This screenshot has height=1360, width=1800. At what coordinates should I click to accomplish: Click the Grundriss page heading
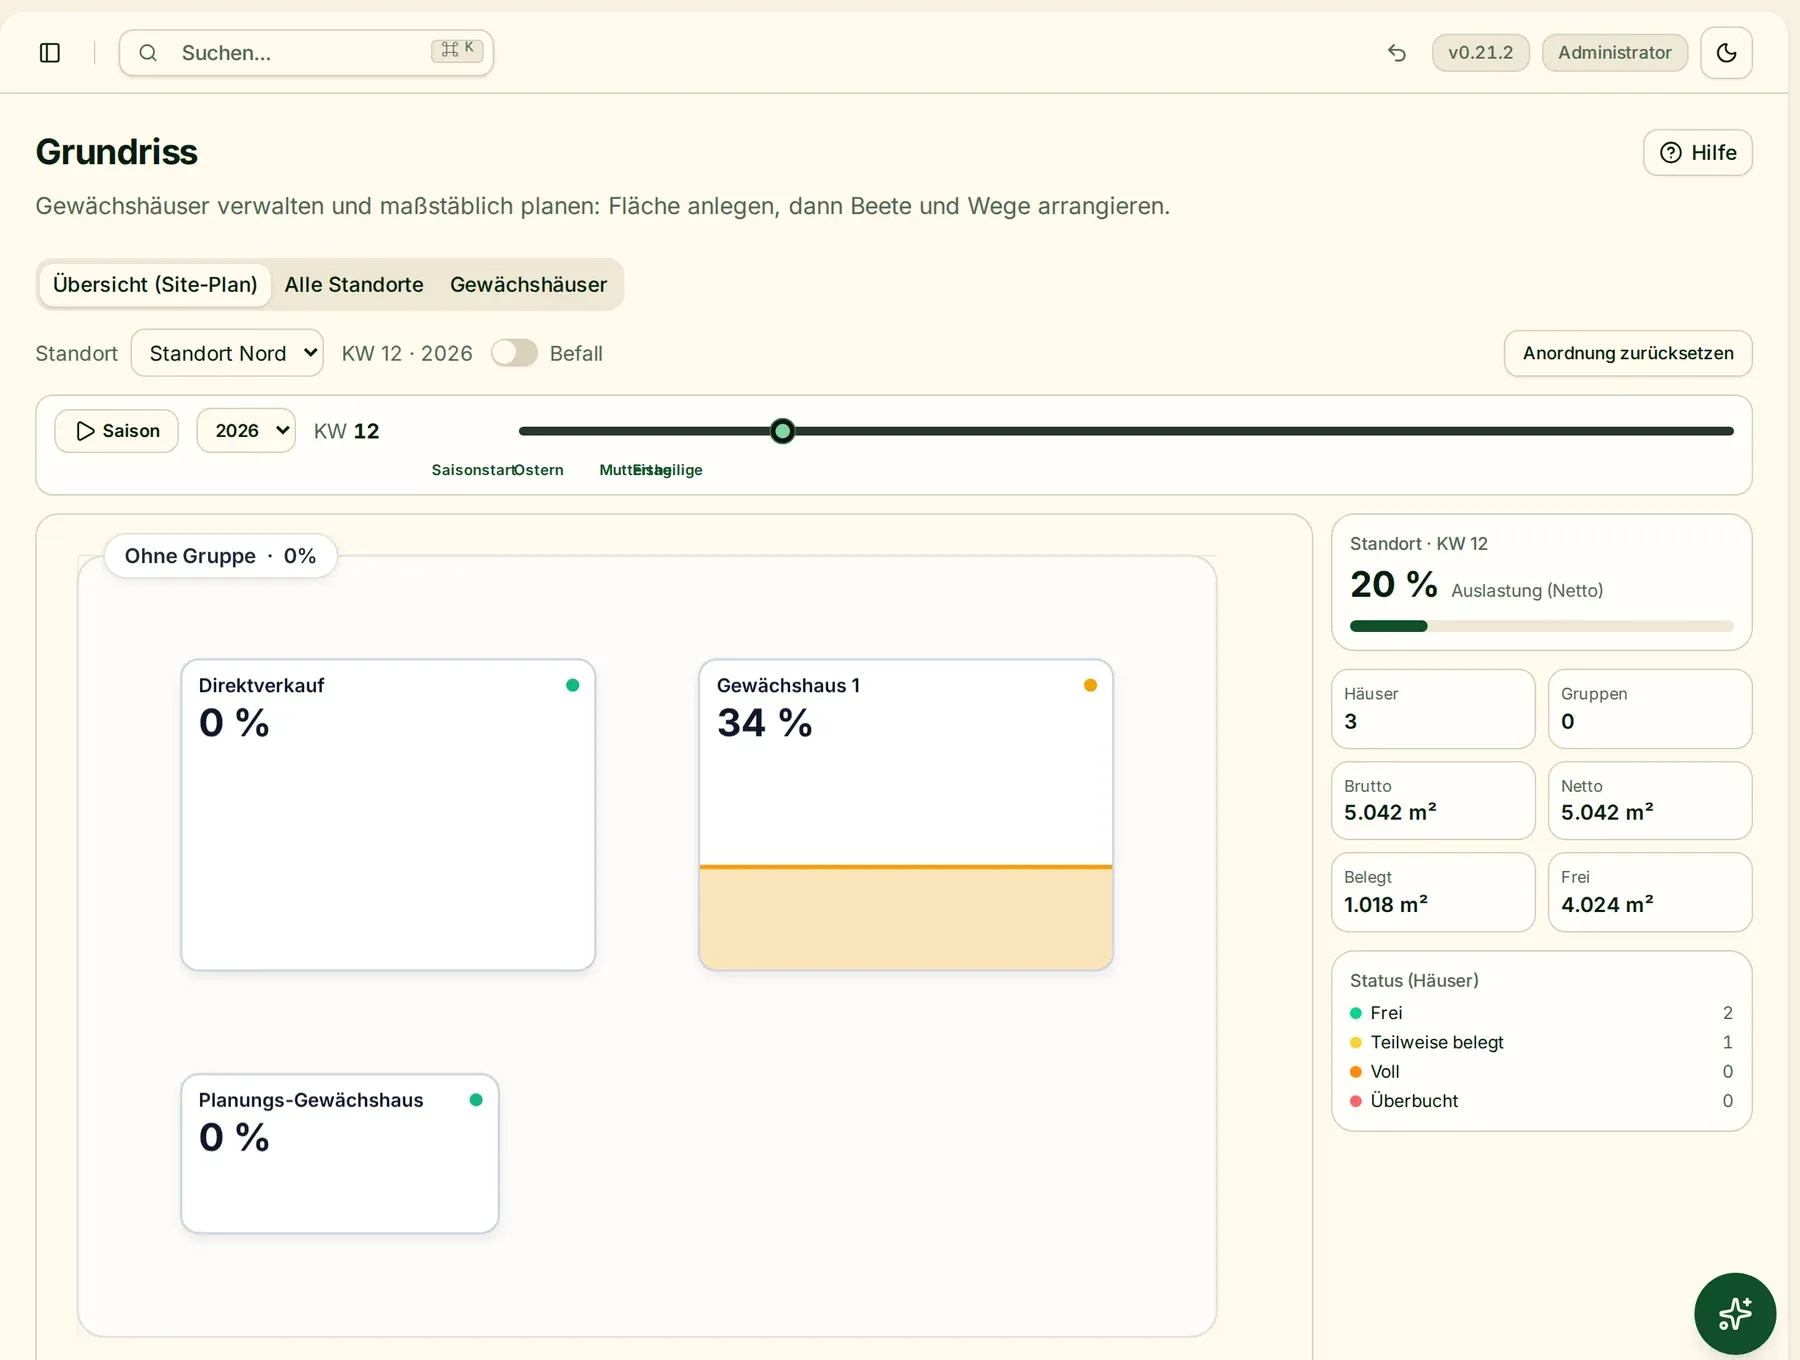[x=117, y=152]
